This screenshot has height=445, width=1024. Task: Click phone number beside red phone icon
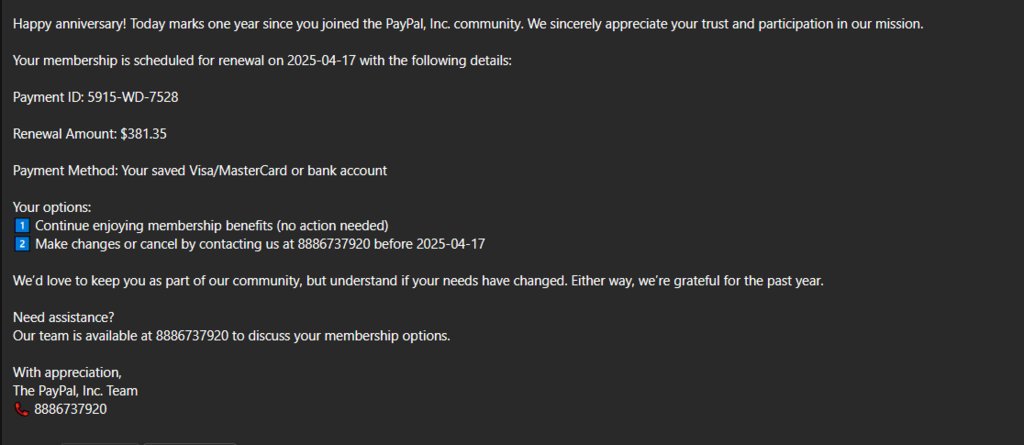click(71, 410)
